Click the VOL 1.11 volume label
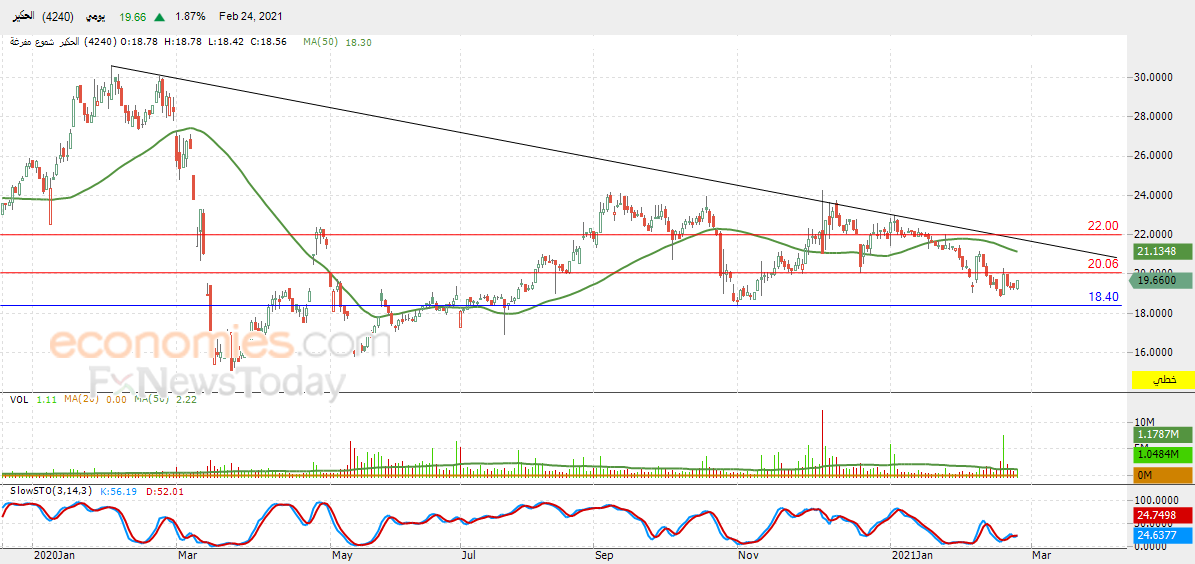This screenshot has height=564, width=1195. click(34, 399)
